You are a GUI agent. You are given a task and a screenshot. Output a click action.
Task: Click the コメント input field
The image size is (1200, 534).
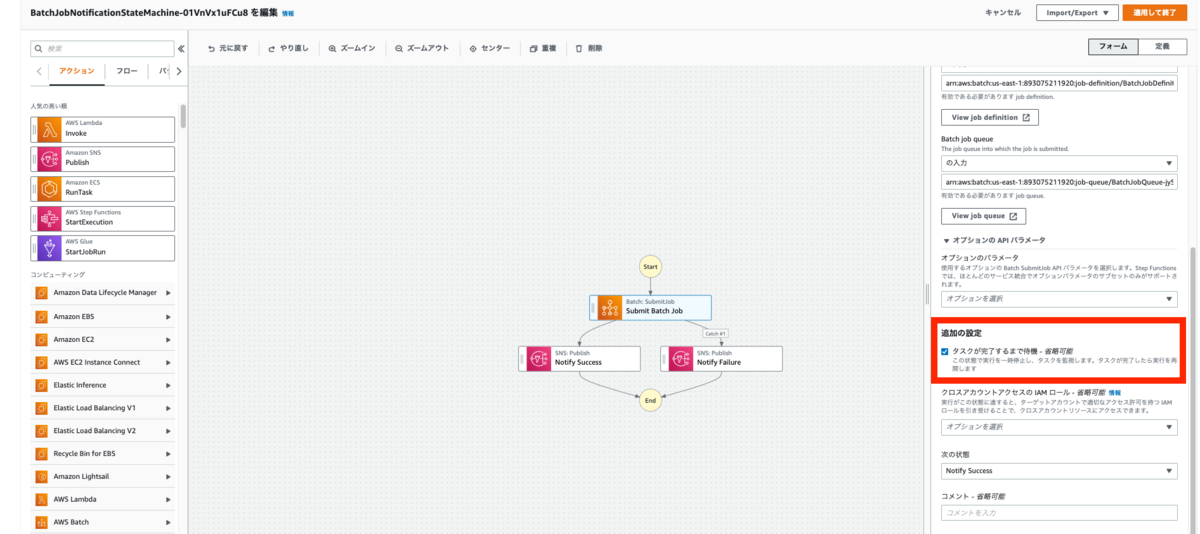[1059, 512]
